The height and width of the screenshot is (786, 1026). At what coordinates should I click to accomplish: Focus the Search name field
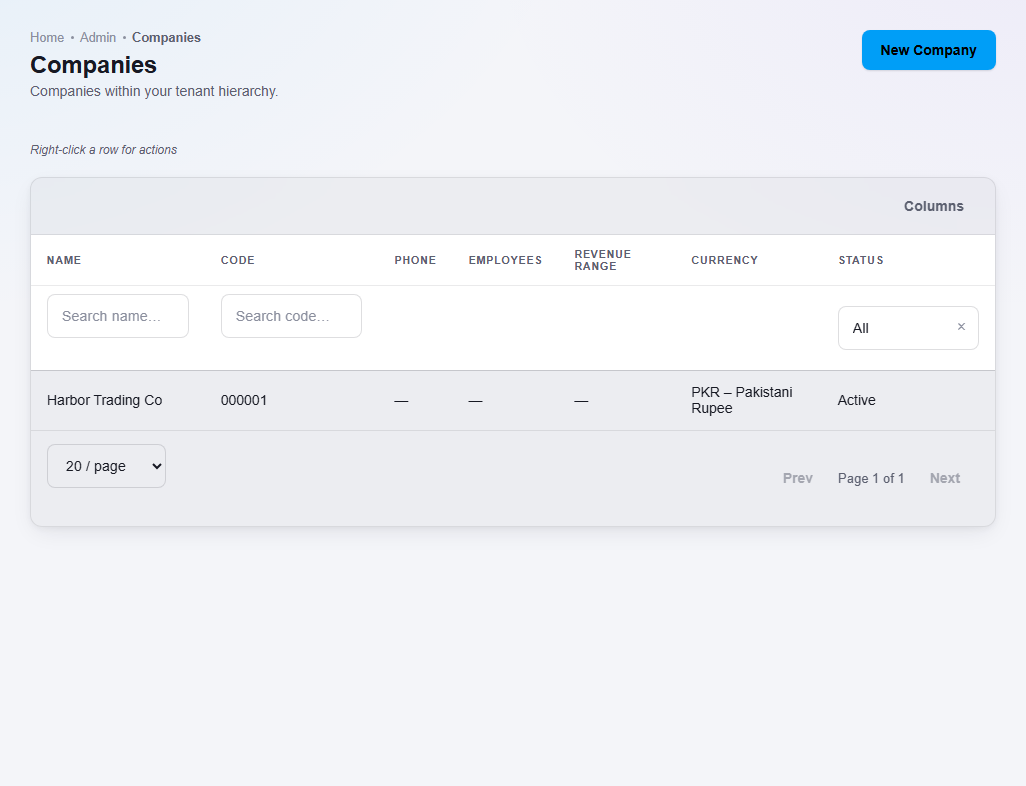[118, 316]
